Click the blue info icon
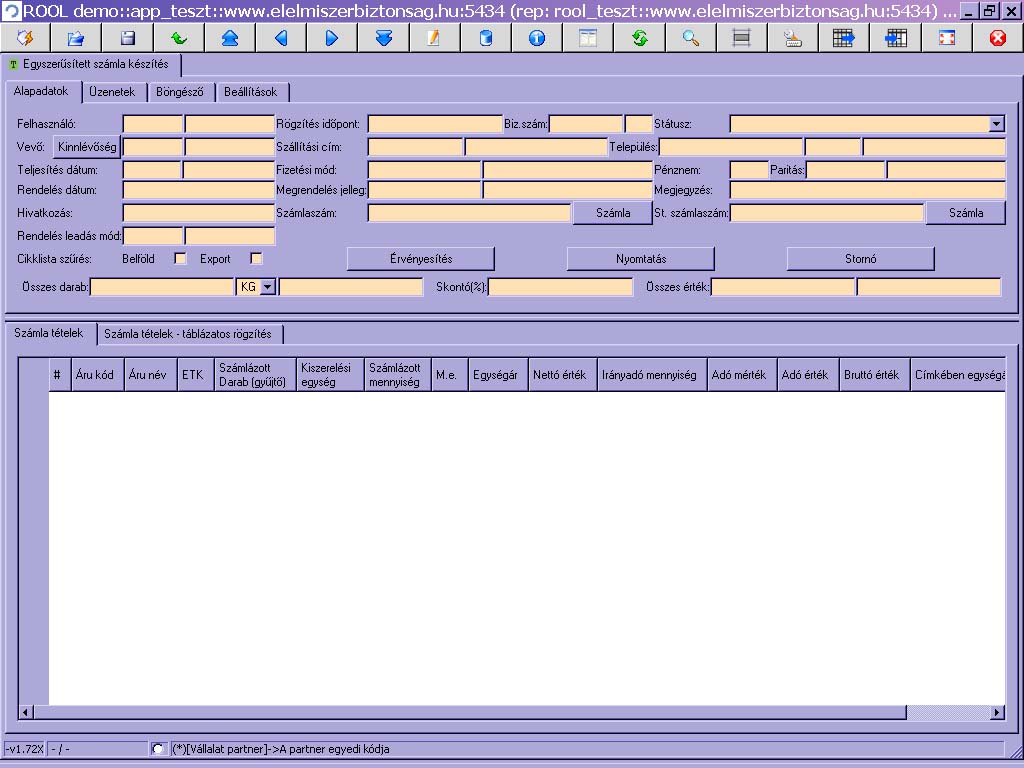 537,38
